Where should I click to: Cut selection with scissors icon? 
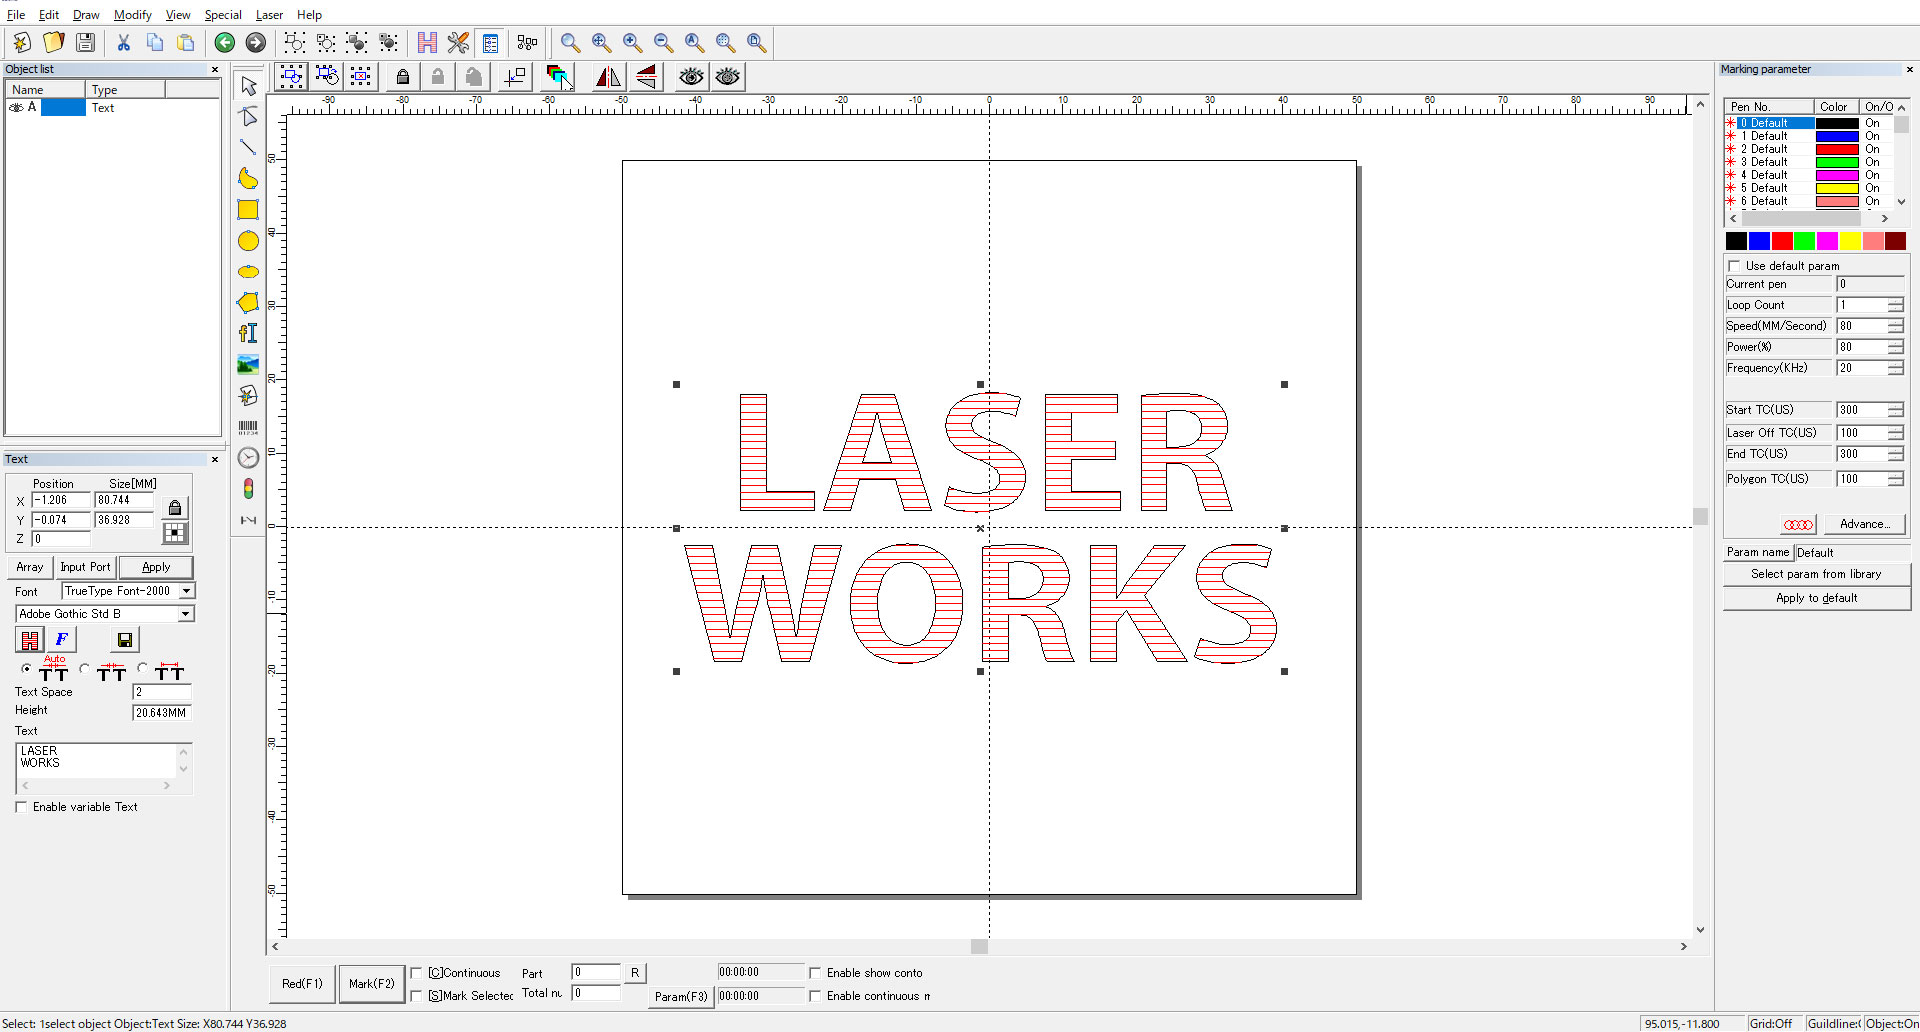[123, 42]
